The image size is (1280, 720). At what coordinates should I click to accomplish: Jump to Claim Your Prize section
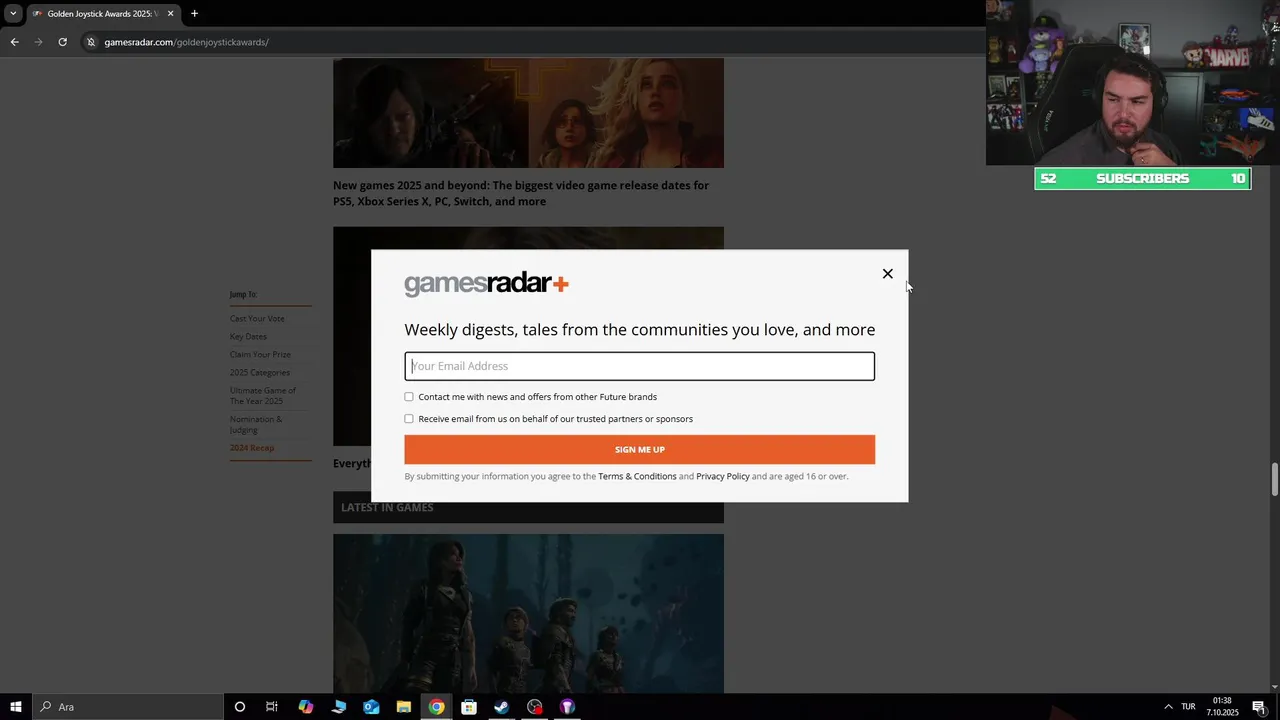tap(260, 354)
